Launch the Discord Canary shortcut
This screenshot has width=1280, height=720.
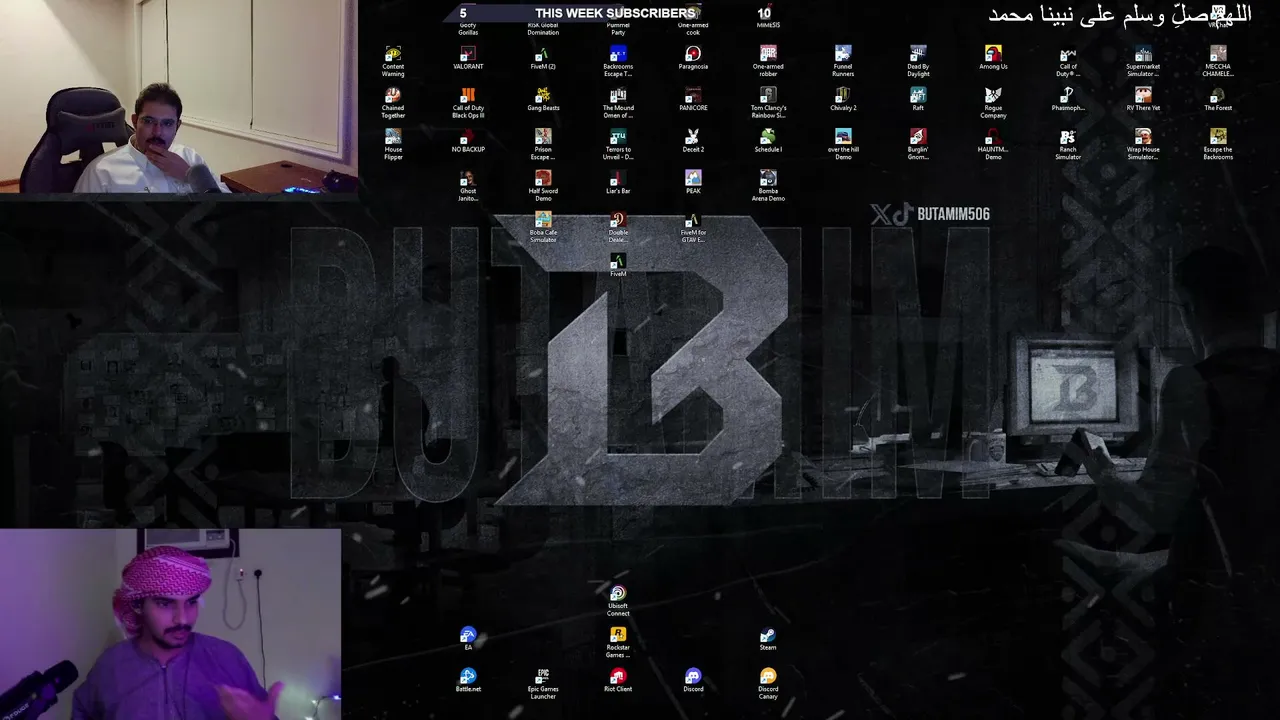tap(768, 685)
